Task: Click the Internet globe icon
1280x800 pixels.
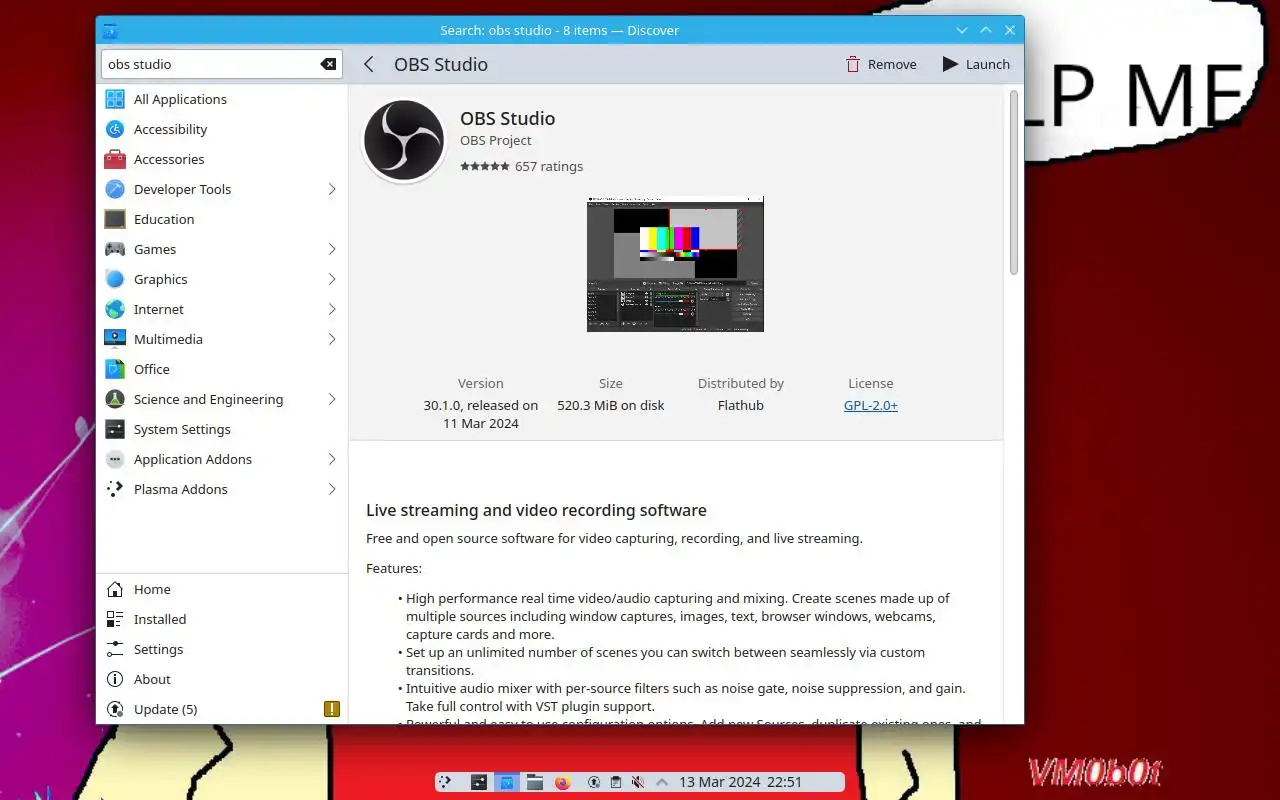Action: [115, 309]
